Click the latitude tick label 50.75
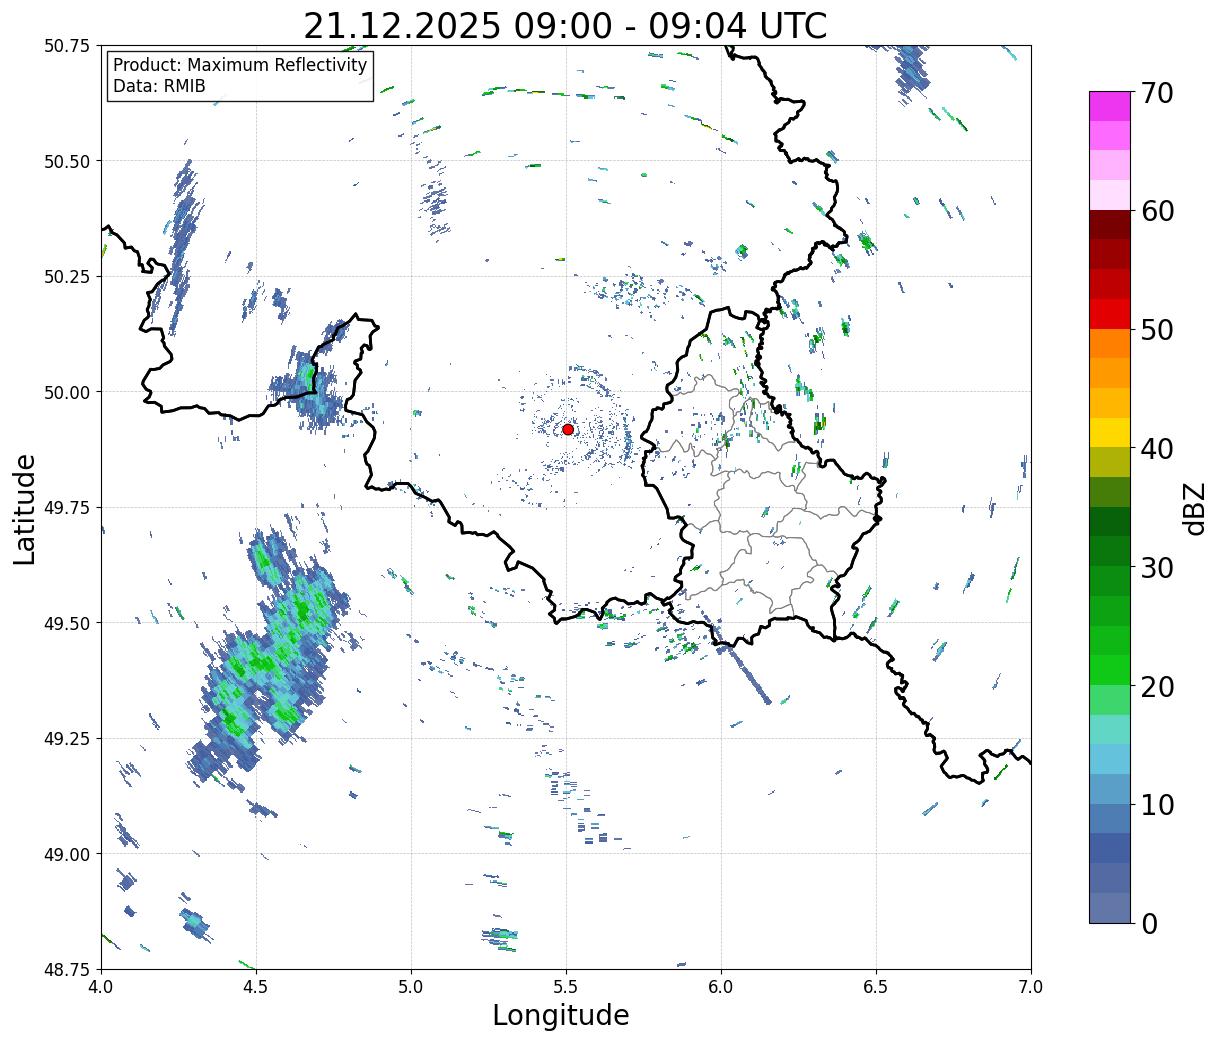The height and width of the screenshot is (1040, 1219). pyautogui.click(x=66, y=46)
